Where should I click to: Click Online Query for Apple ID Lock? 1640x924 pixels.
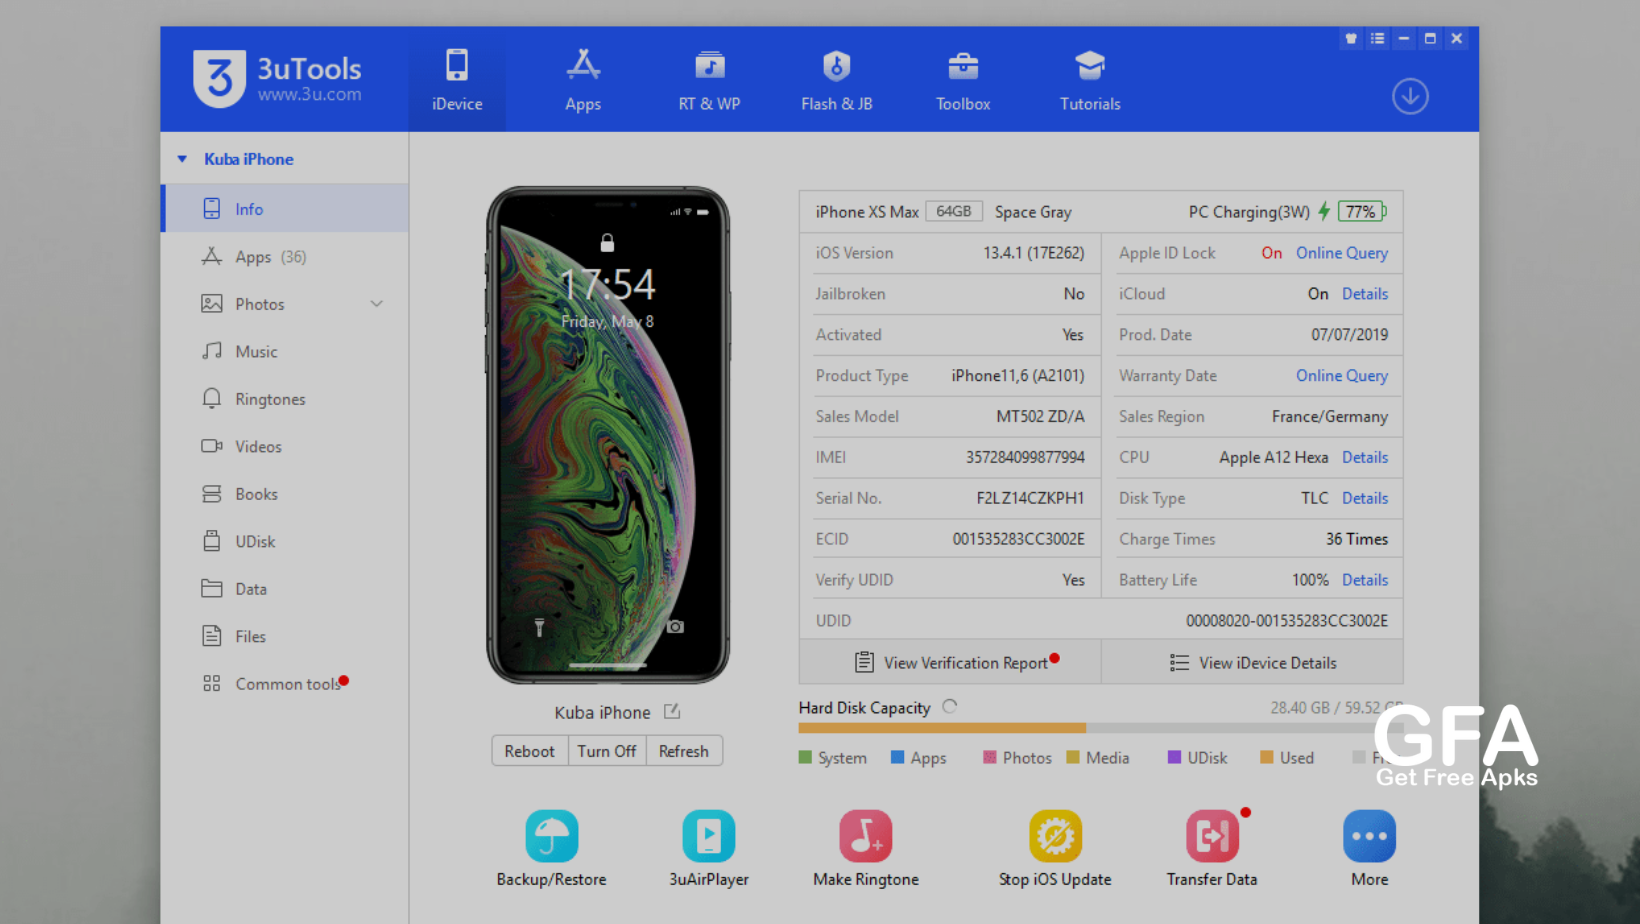pyautogui.click(x=1342, y=253)
